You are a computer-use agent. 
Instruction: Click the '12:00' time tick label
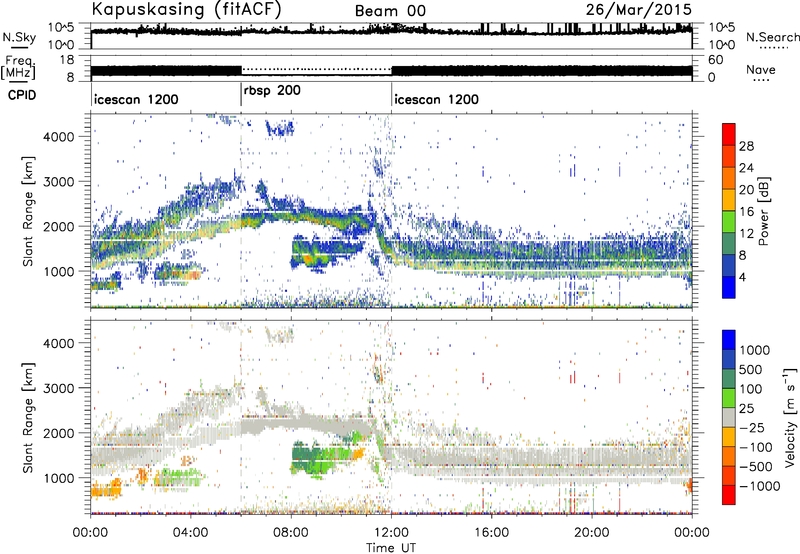coord(391,533)
